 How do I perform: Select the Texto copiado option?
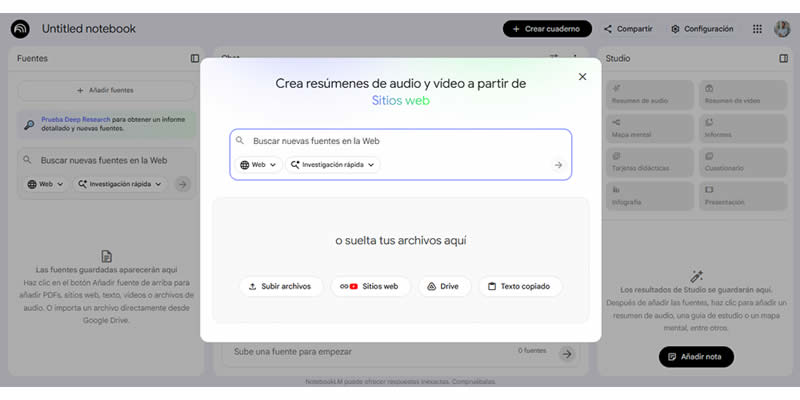pyautogui.click(x=520, y=286)
